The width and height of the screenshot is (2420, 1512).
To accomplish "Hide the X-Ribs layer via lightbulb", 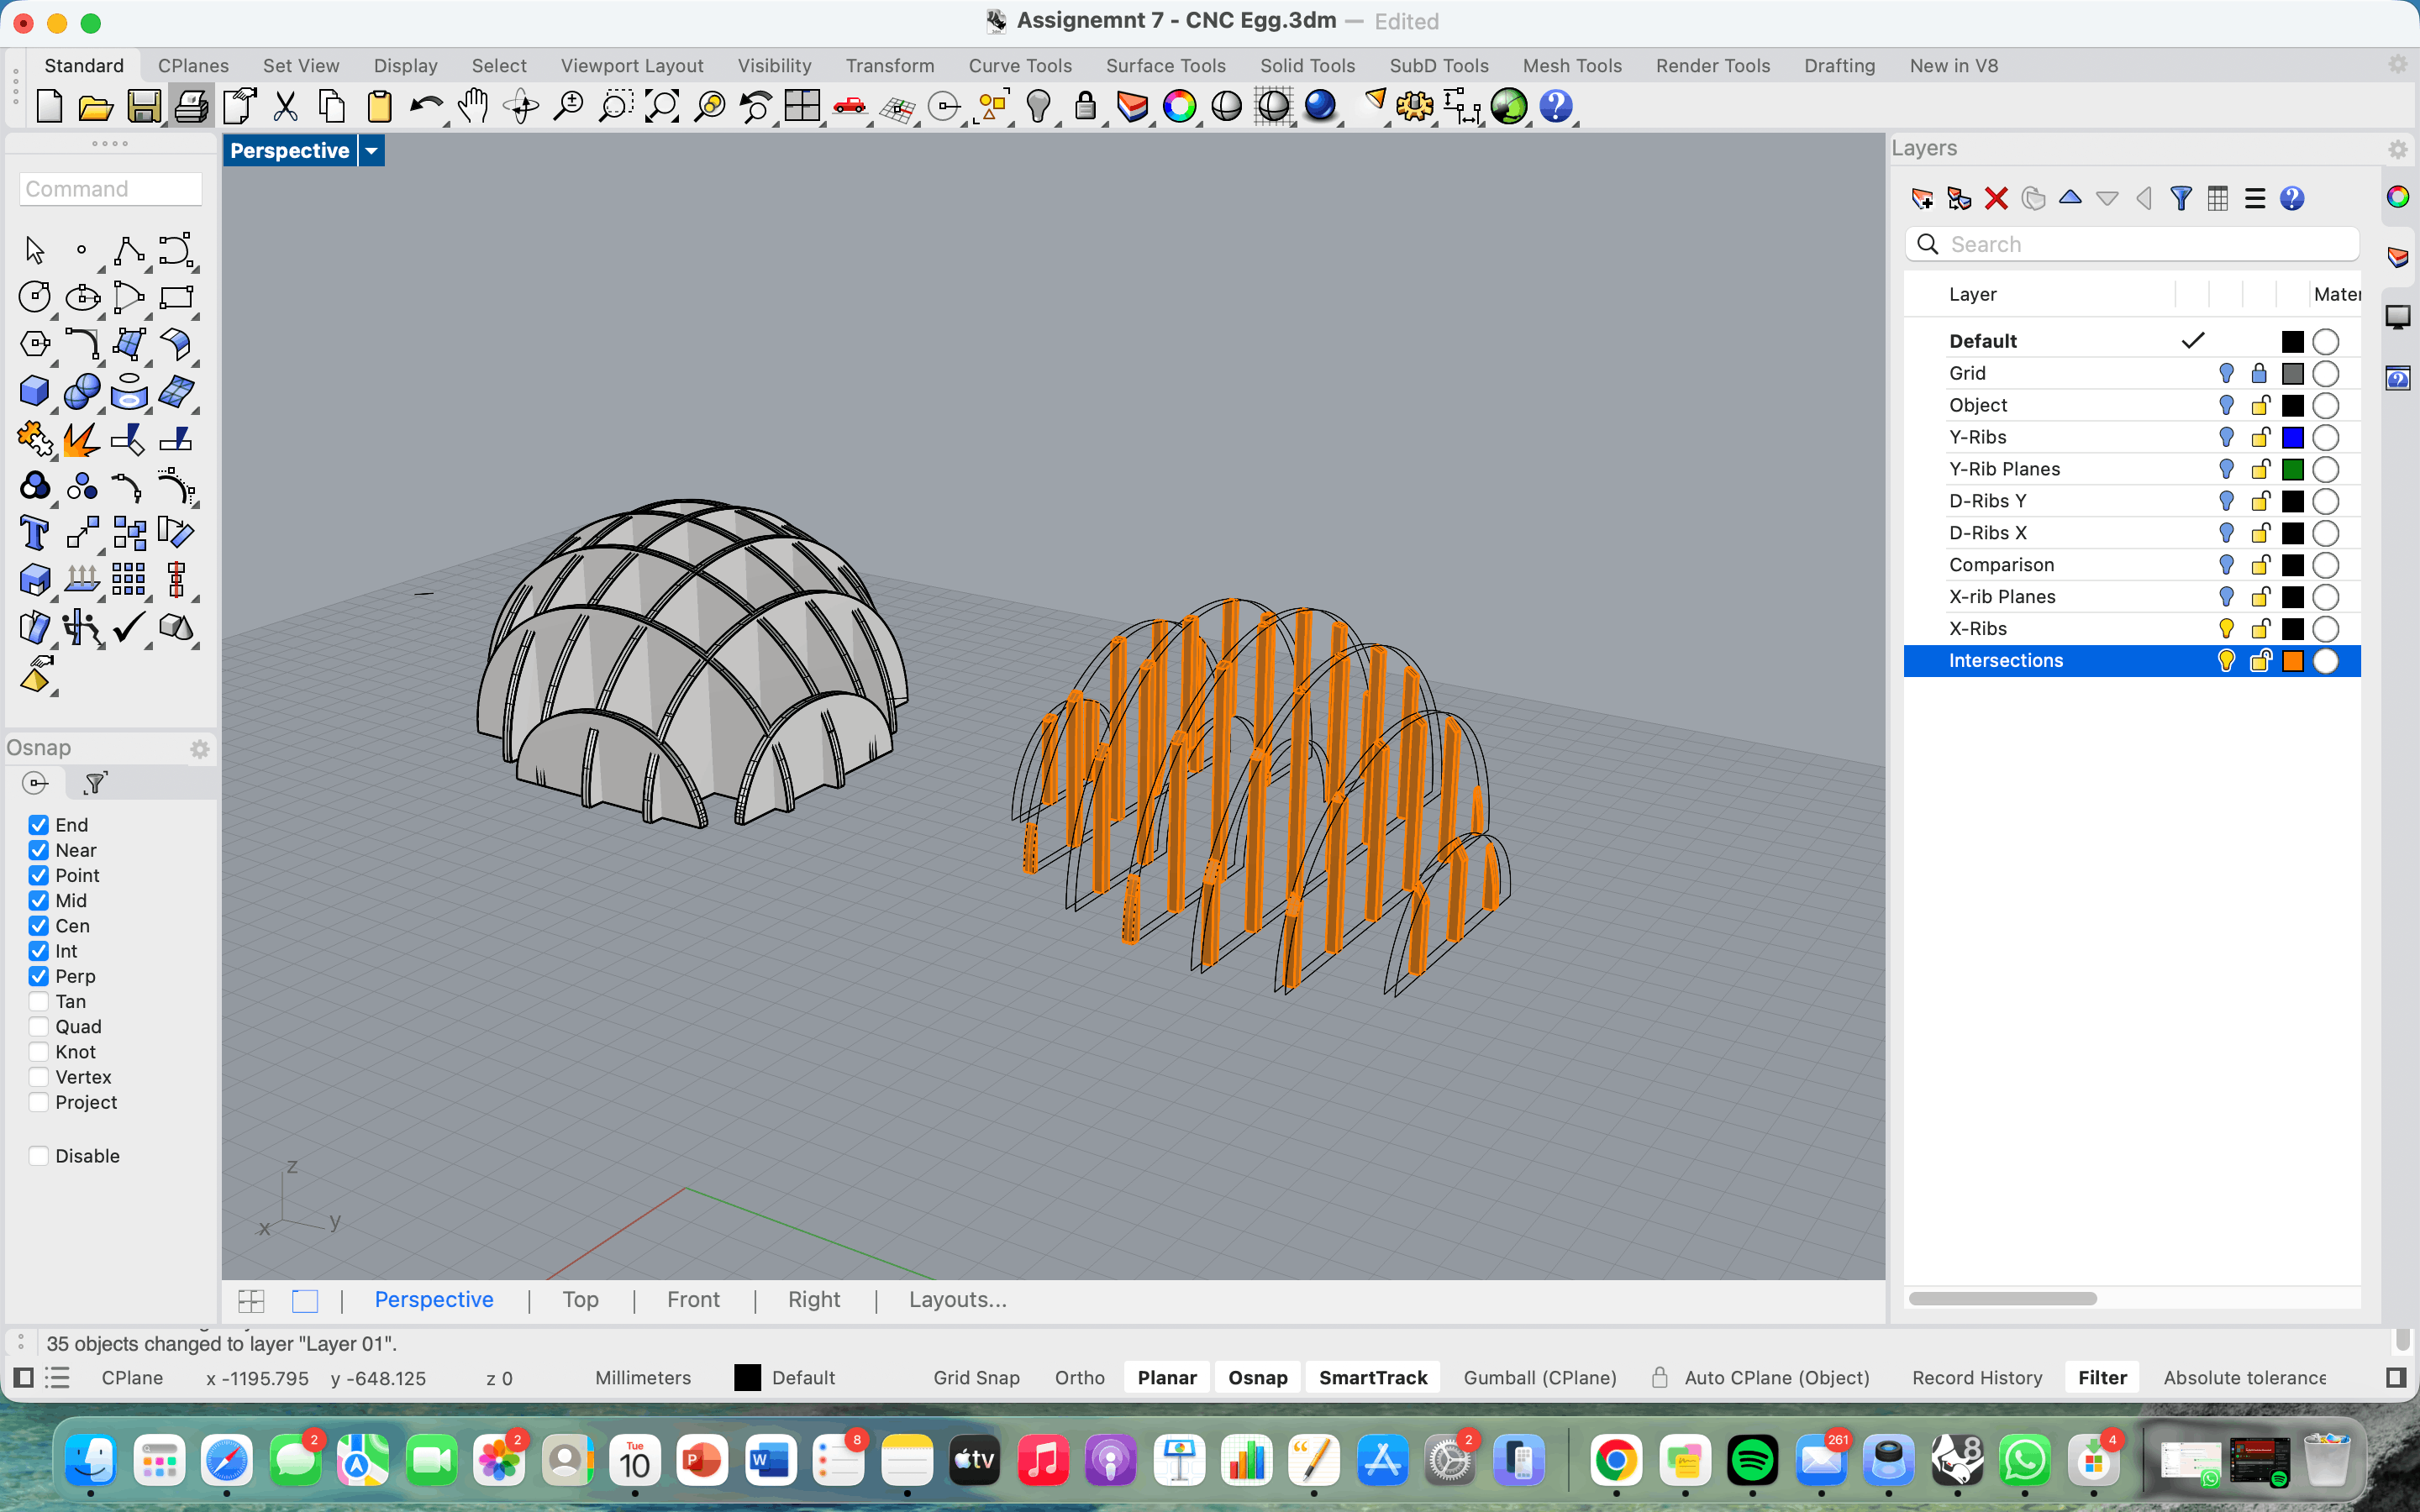I will tap(2226, 629).
